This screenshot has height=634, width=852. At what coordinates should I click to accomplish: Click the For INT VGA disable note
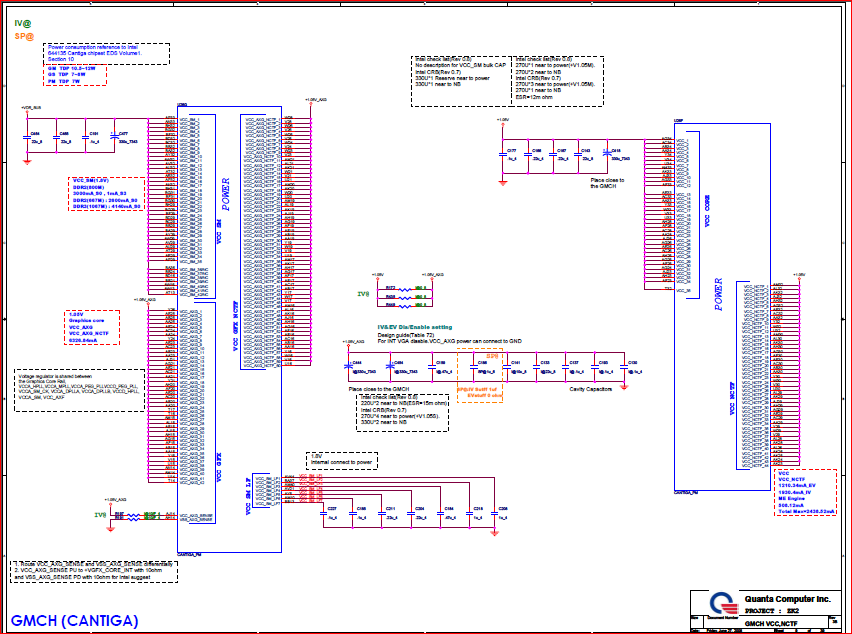tap(450, 341)
